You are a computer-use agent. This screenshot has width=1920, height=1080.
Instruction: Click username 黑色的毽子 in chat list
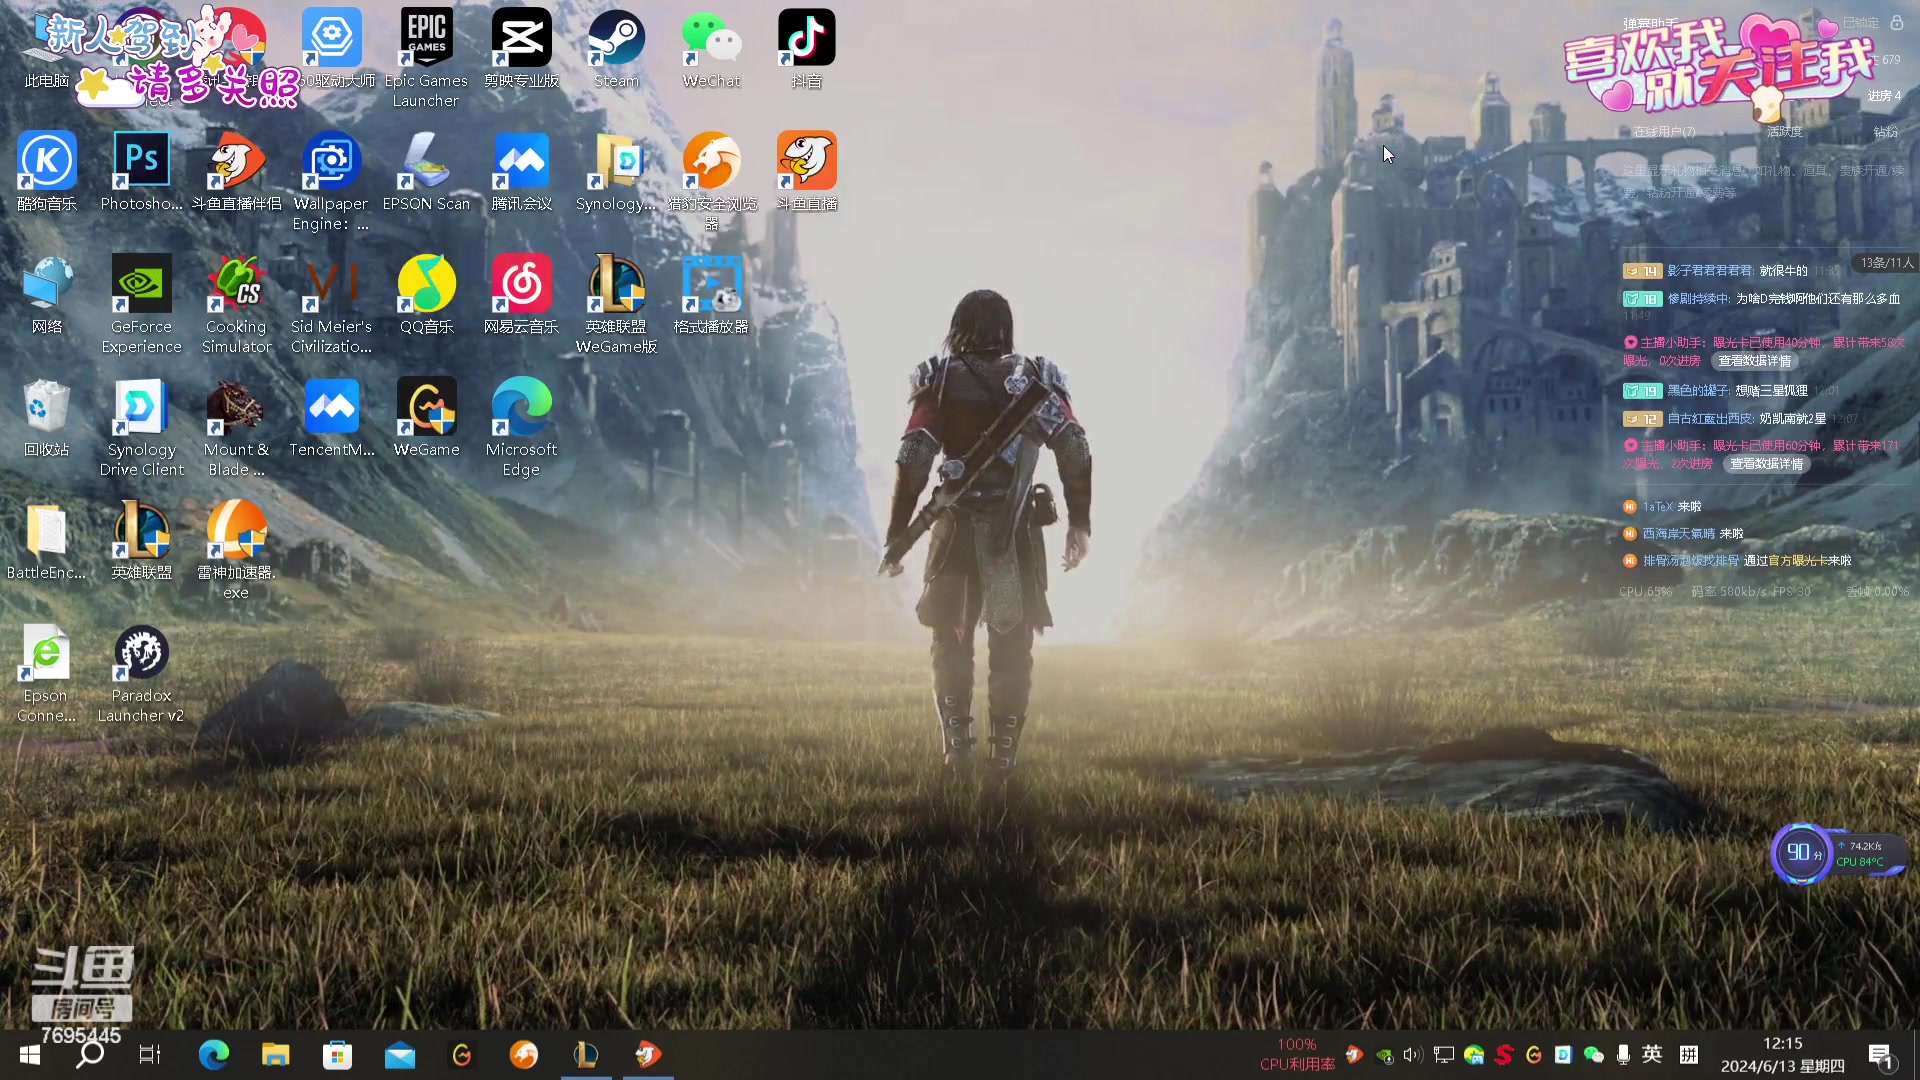[x=1697, y=391]
